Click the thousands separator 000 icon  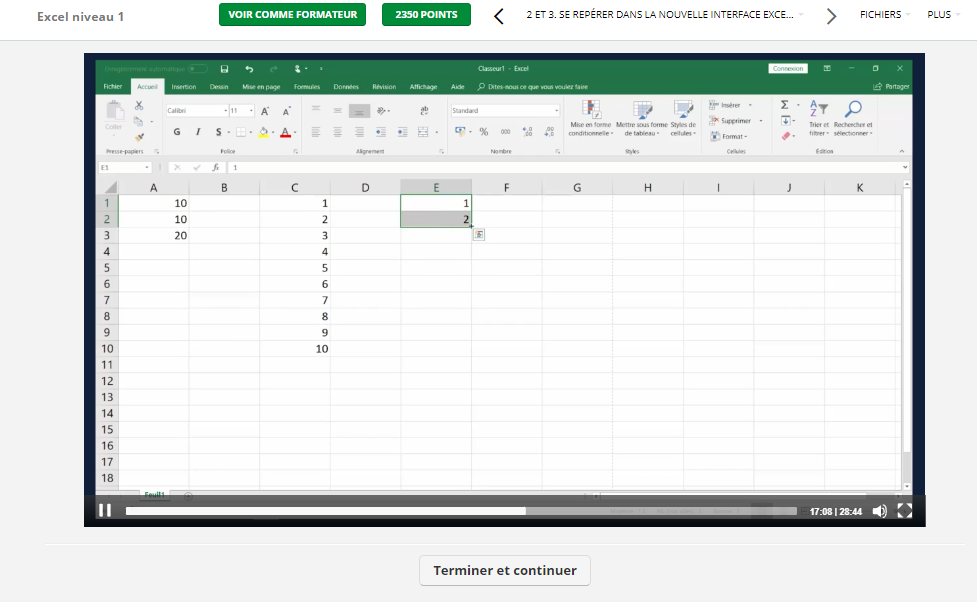pos(505,131)
